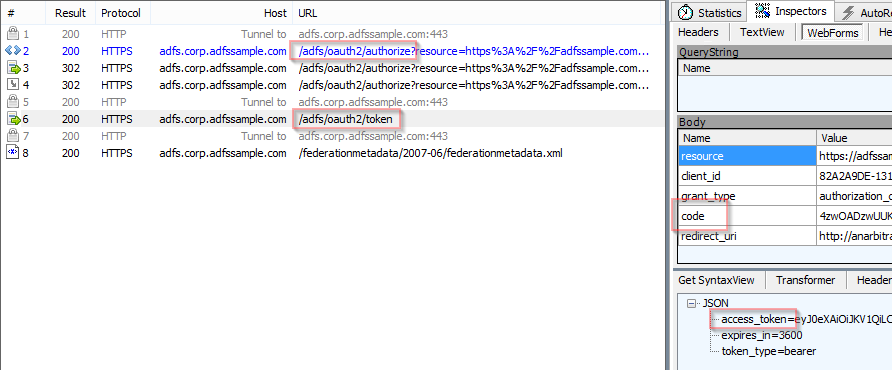Click the Protocol column header
Image resolution: width=892 pixels, height=370 pixels.
tap(121, 13)
